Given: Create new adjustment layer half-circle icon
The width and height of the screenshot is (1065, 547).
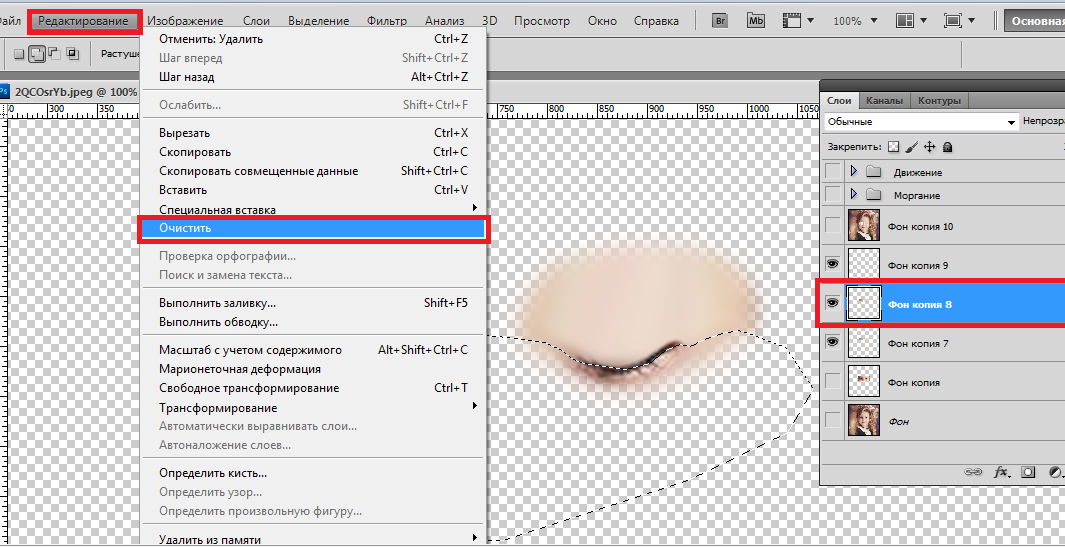Looking at the screenshot, I should [1055, 472].
